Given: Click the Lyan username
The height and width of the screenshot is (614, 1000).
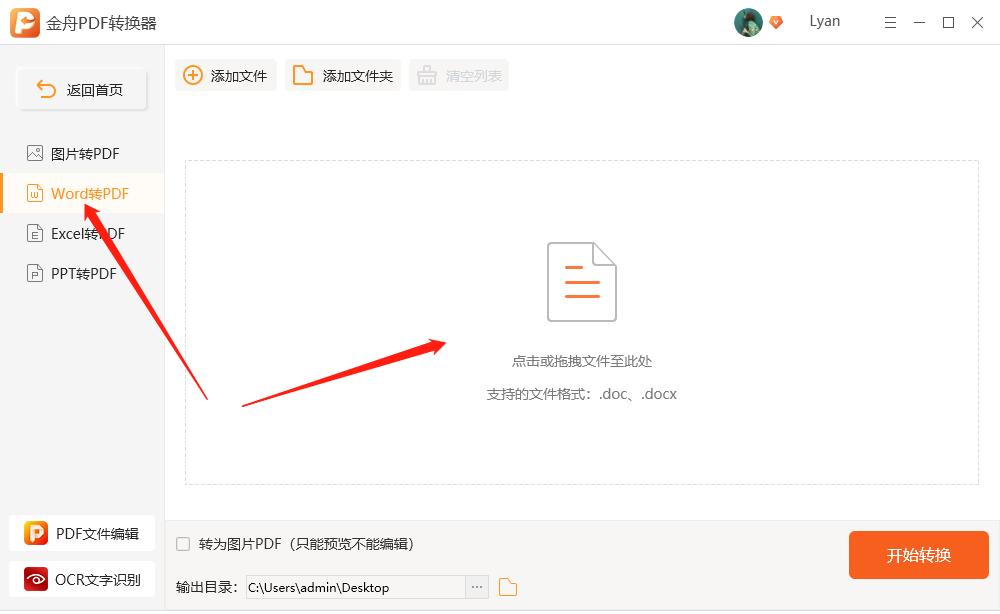Looking at the screenshot, I should [825, 21].
